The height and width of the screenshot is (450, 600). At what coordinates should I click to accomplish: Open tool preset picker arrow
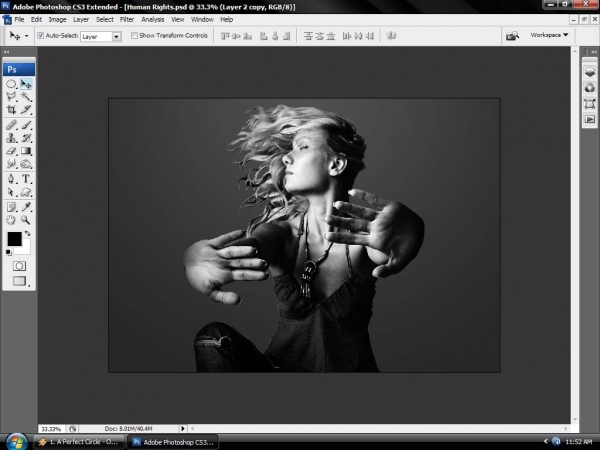pyautogui.click(x=26, y=36)
